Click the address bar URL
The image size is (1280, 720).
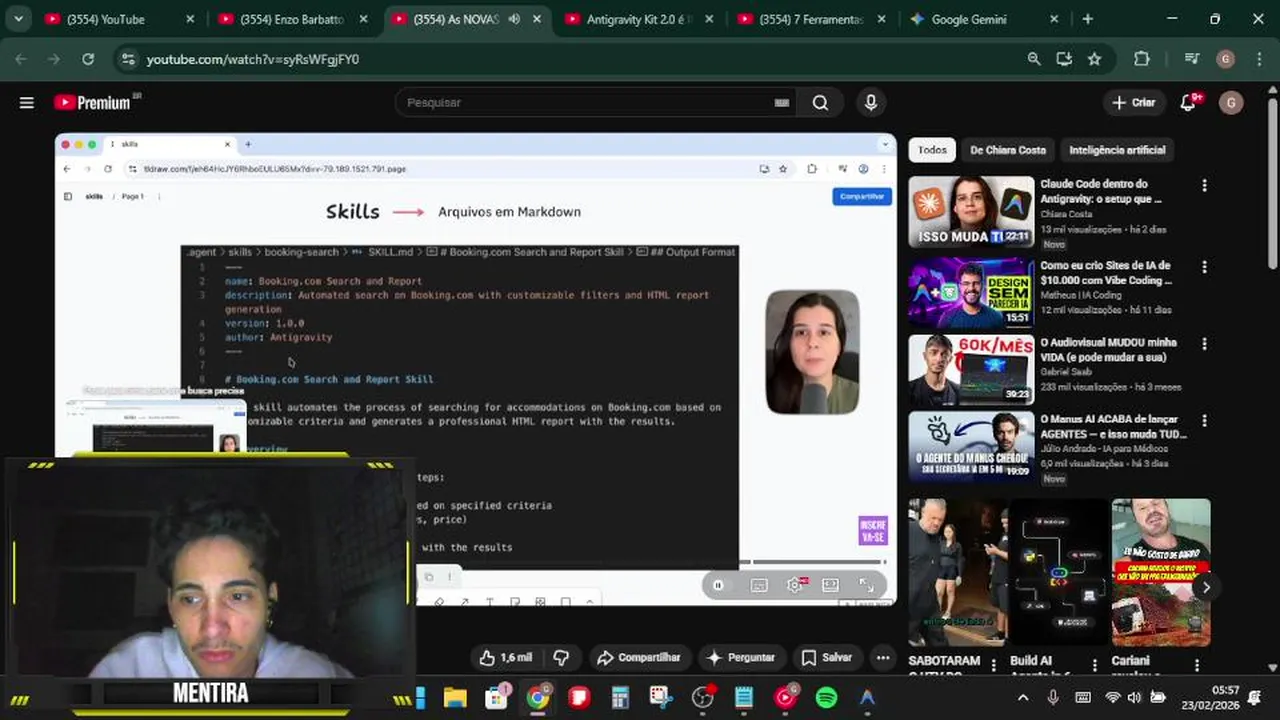point(253,59)
